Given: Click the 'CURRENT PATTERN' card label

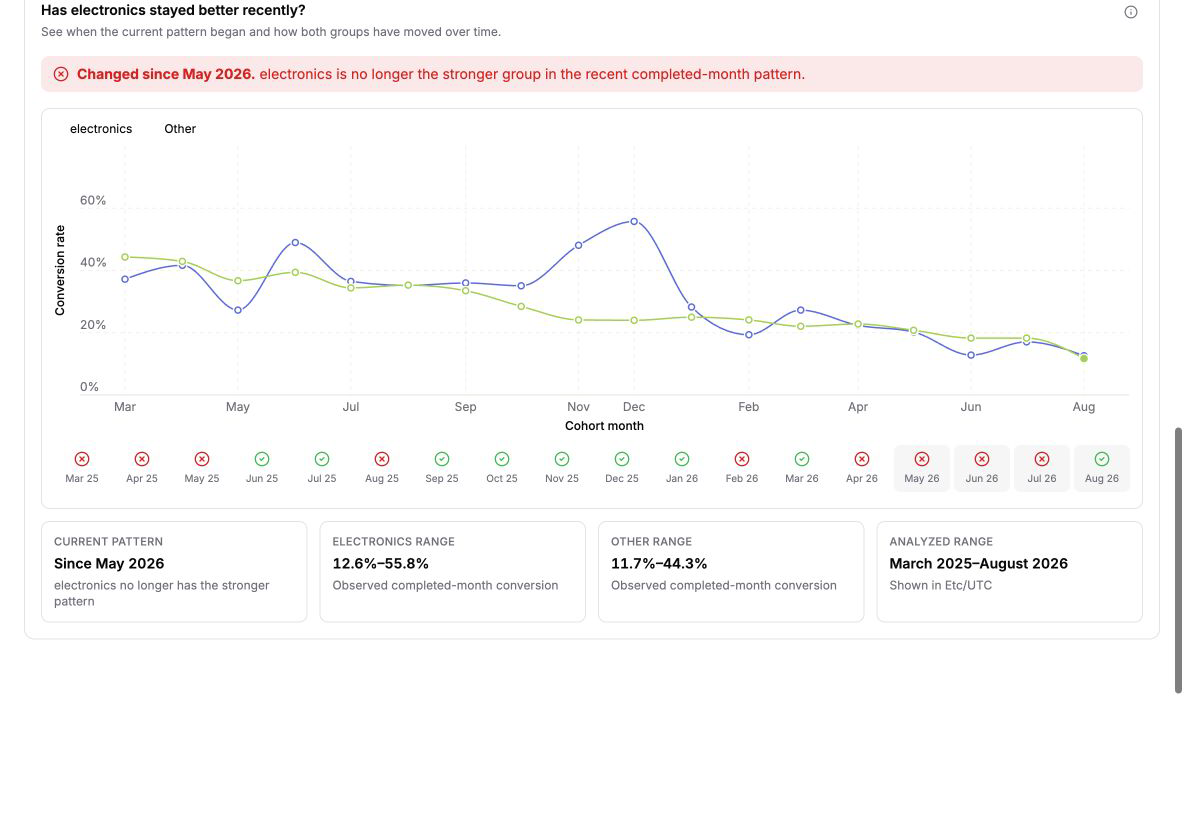Looking at the screenshot, I should pyautogui.click(x=109, y=541).
